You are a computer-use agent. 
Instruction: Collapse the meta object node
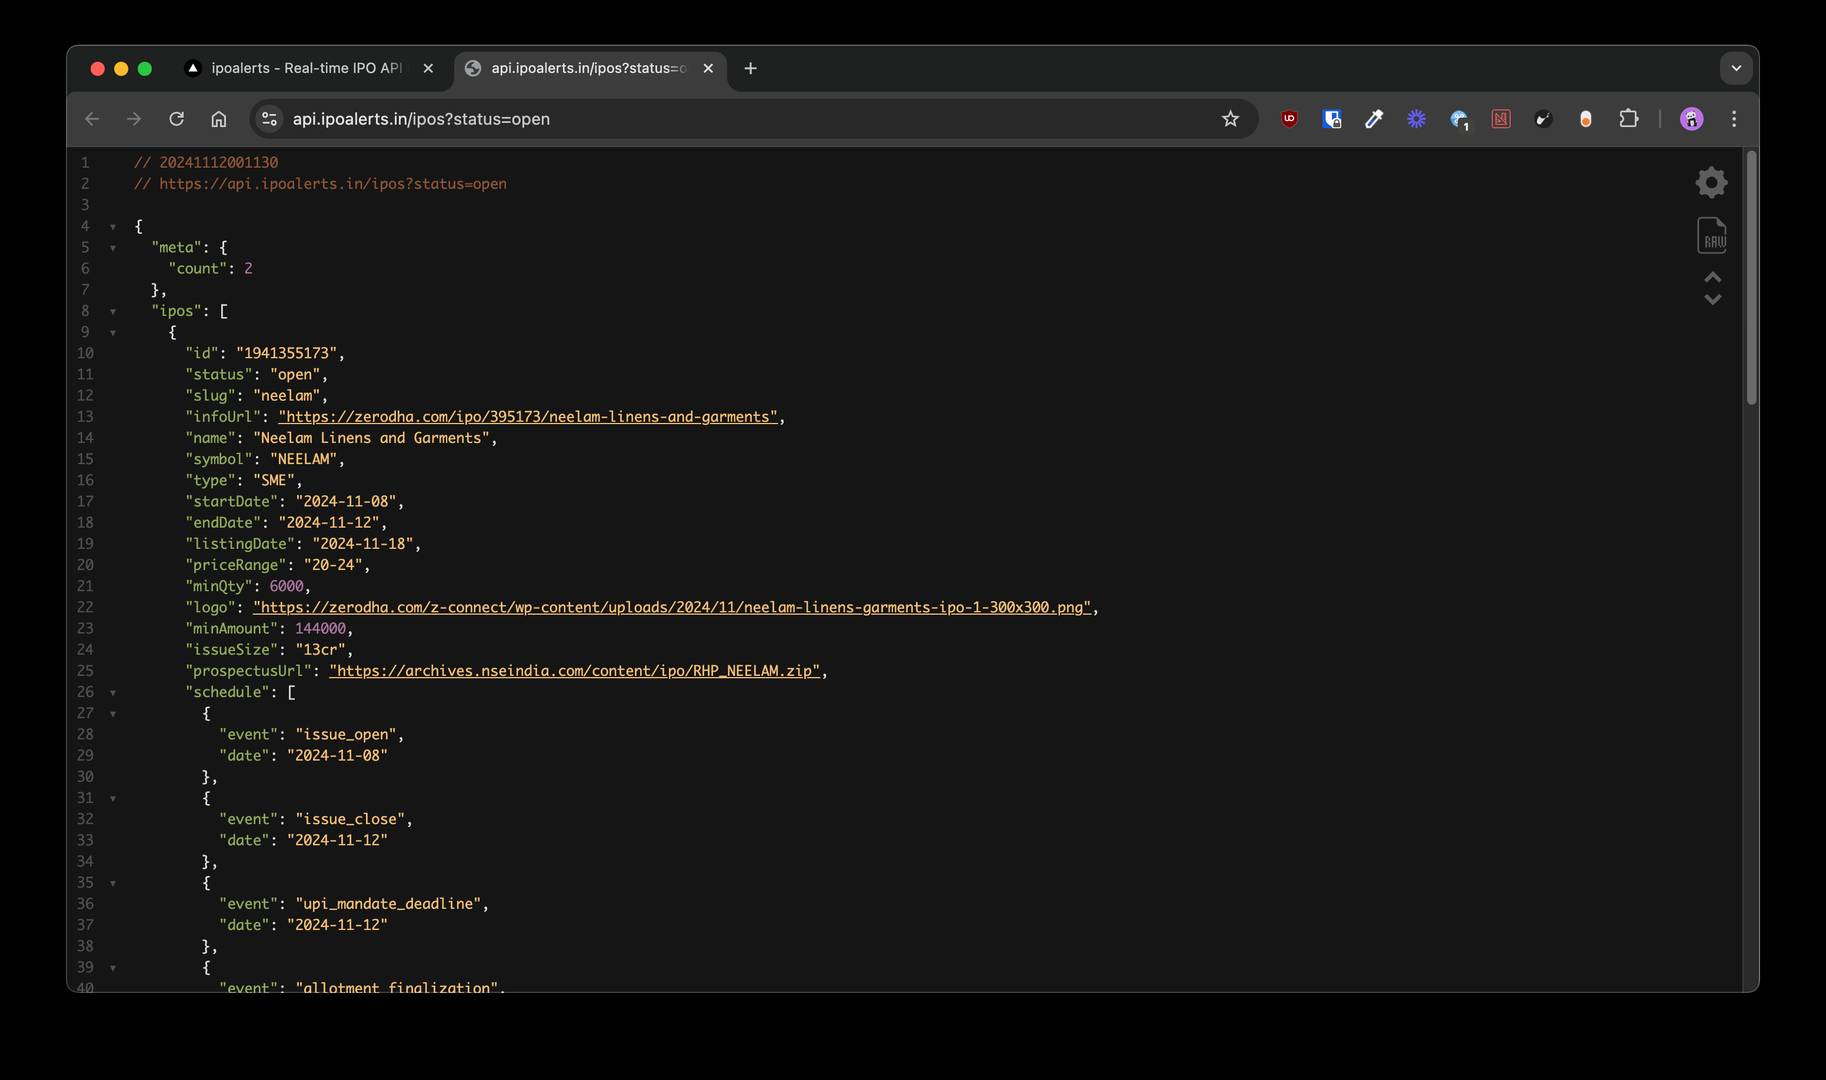point(112,247)
